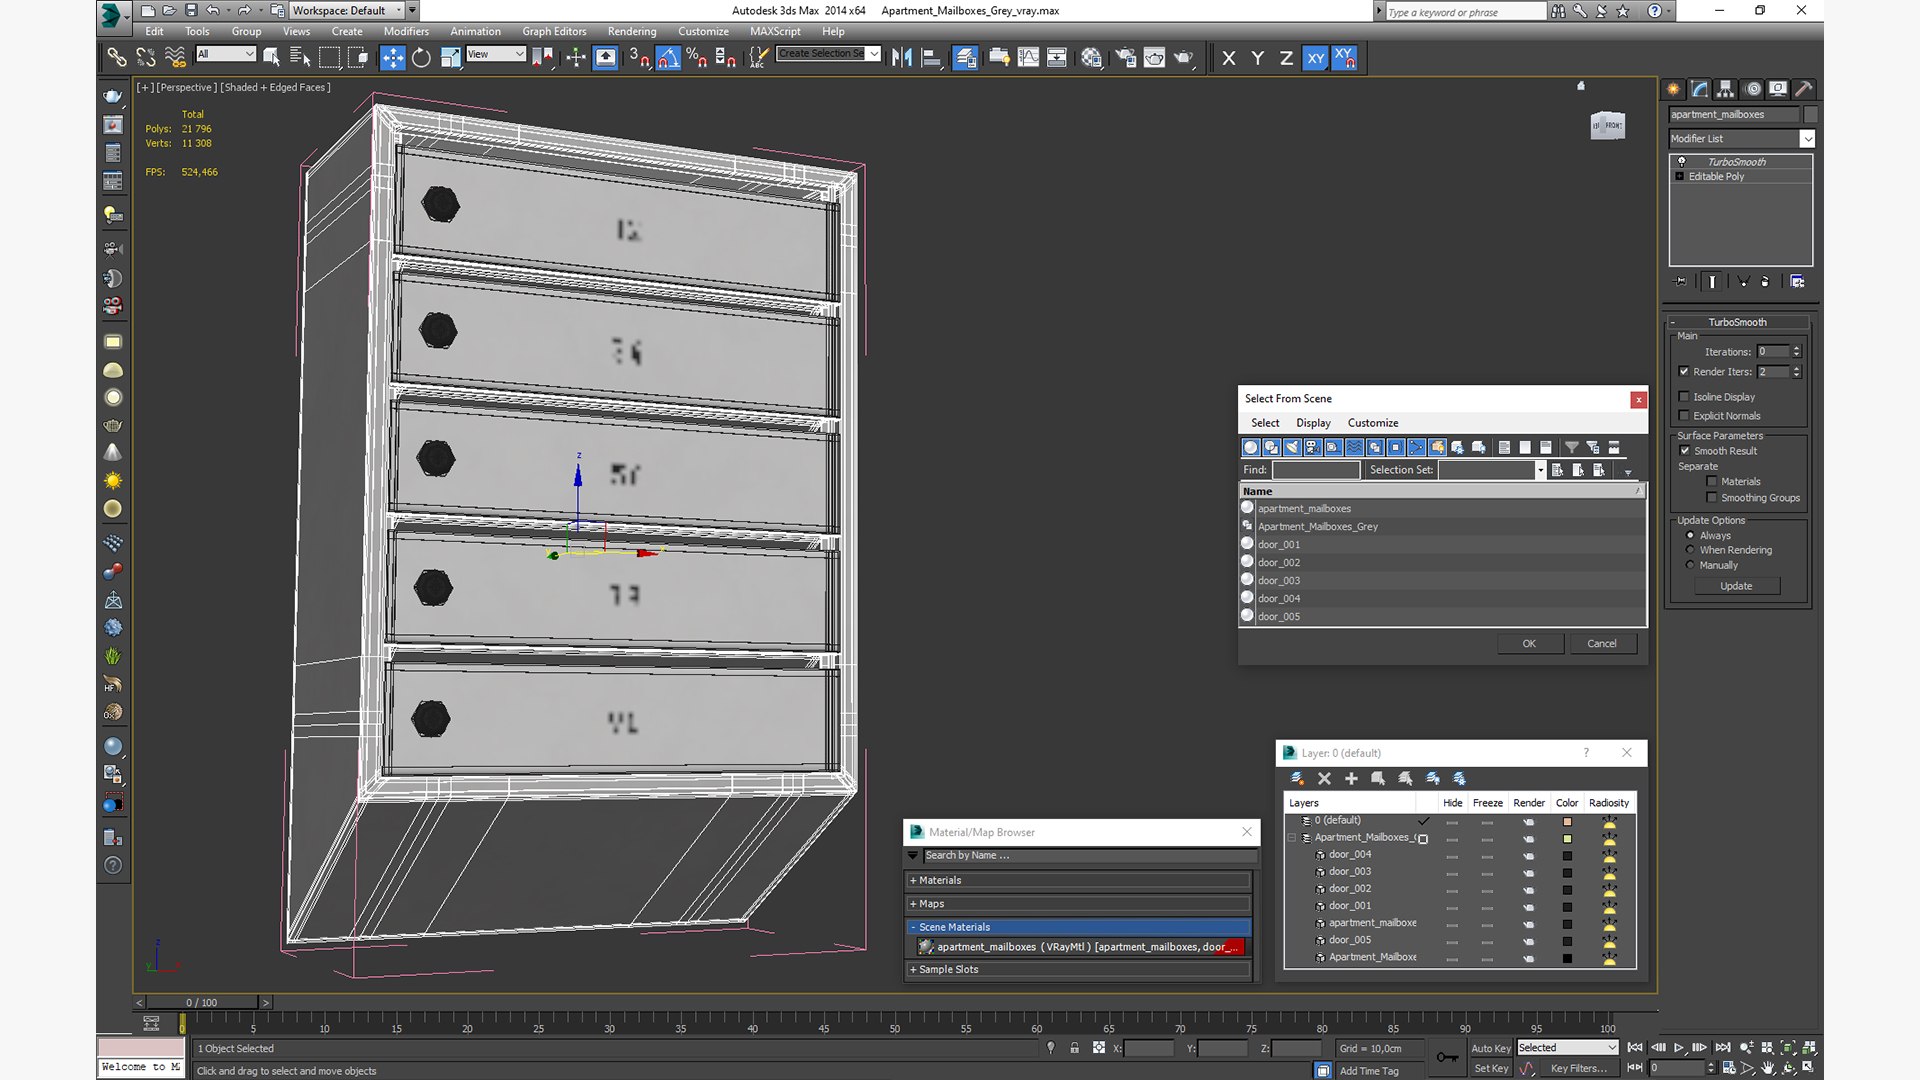Select When Rendering update option

(x=1690, y=550)
